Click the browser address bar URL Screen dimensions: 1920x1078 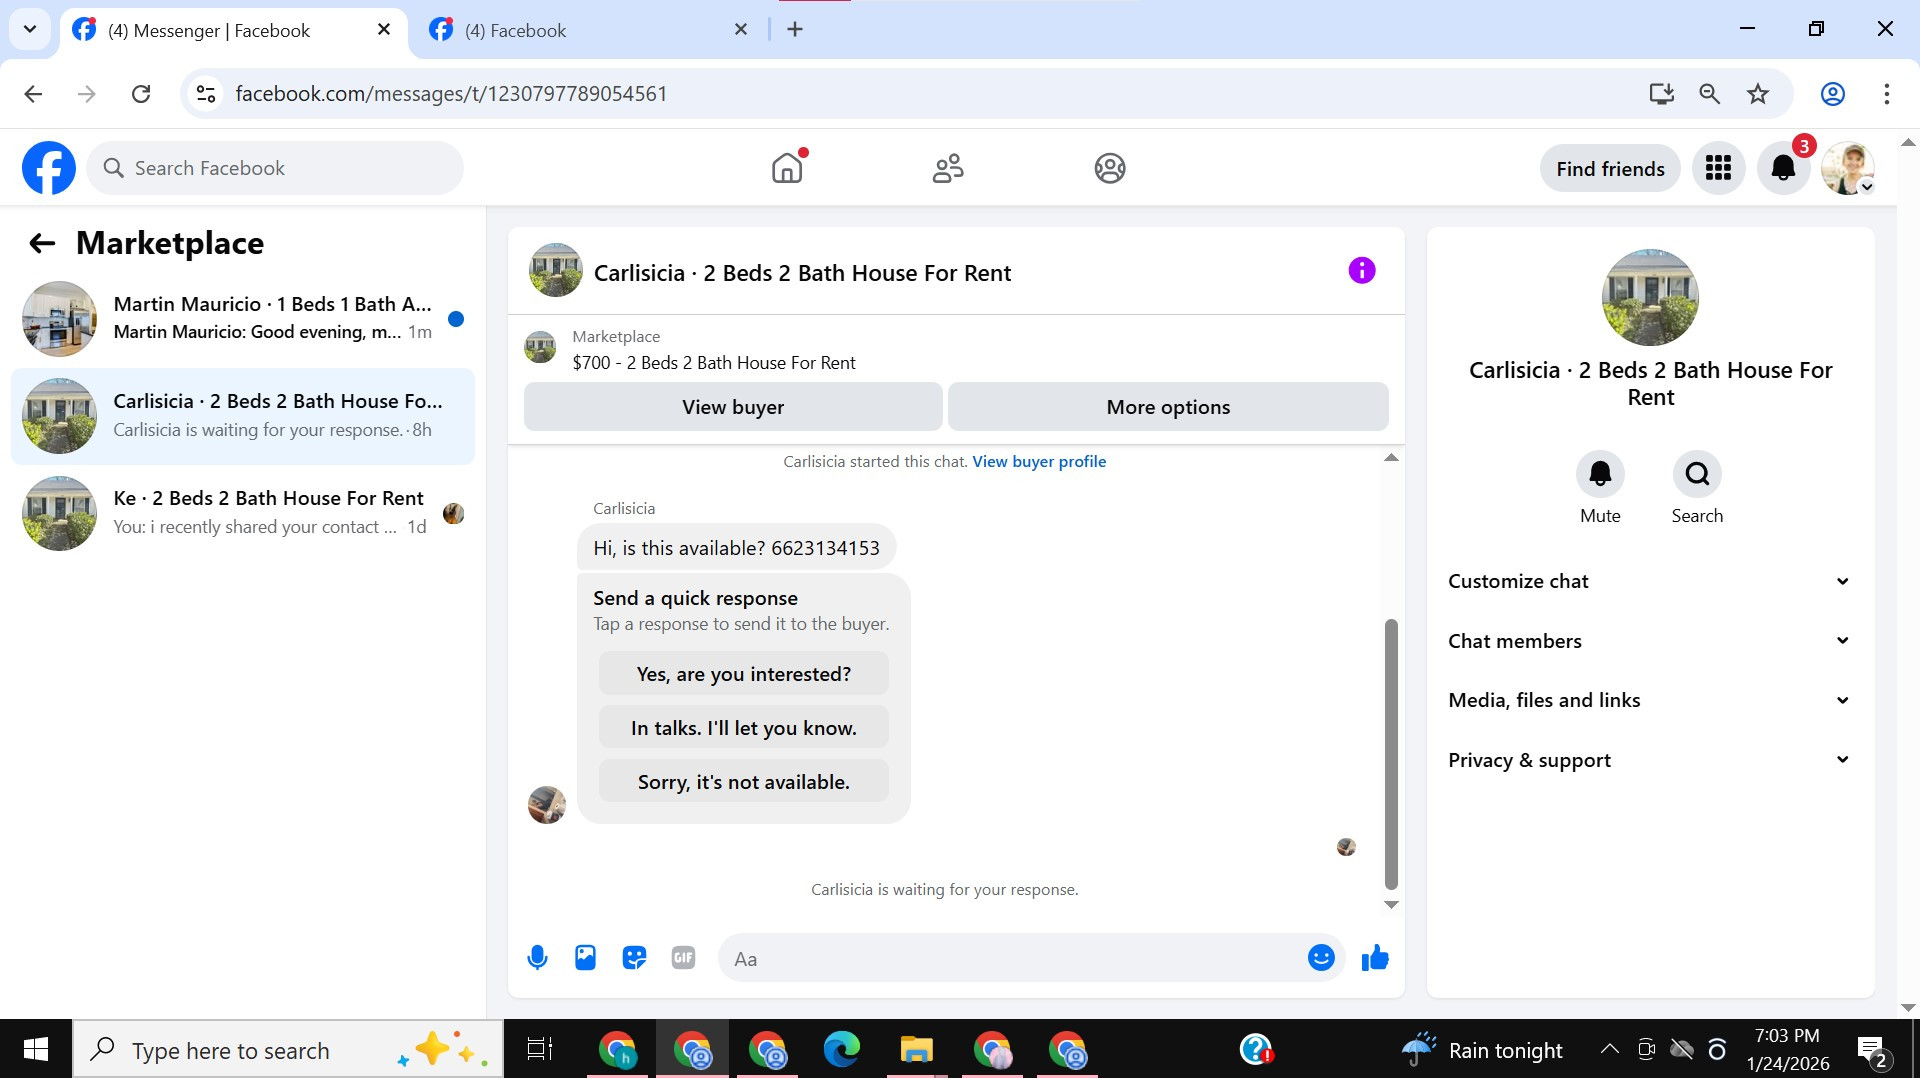451,94
